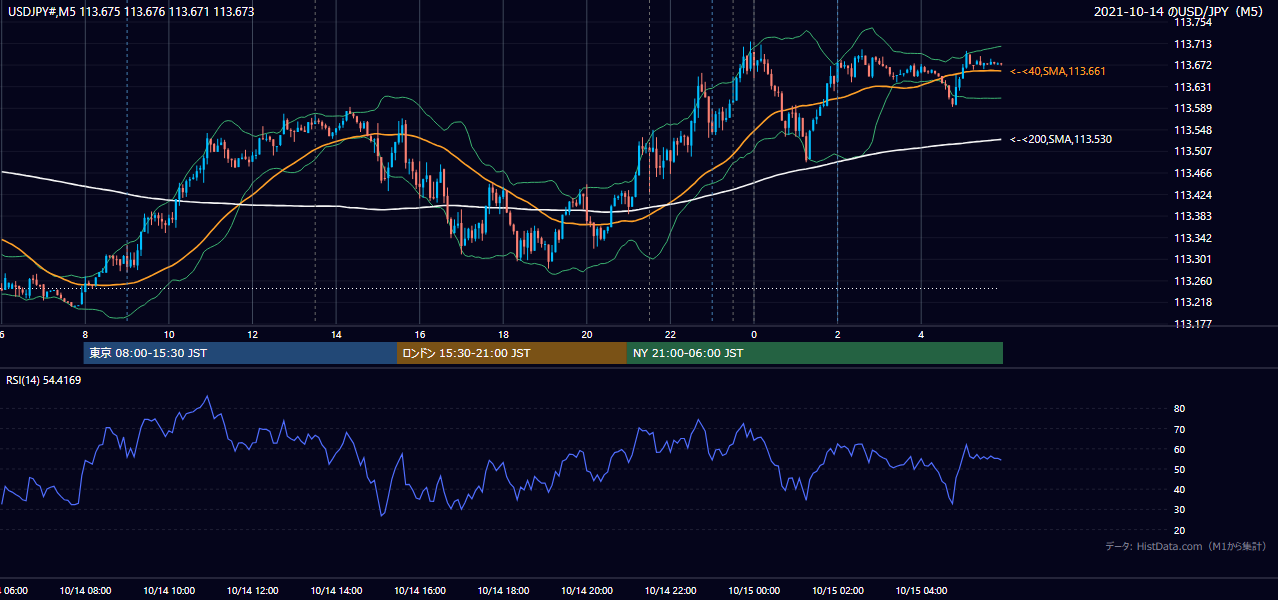The width and height of the screenshot is (1278, 600).
Task: Click the RSI 30 level label
Action: tap(1179, 510)
